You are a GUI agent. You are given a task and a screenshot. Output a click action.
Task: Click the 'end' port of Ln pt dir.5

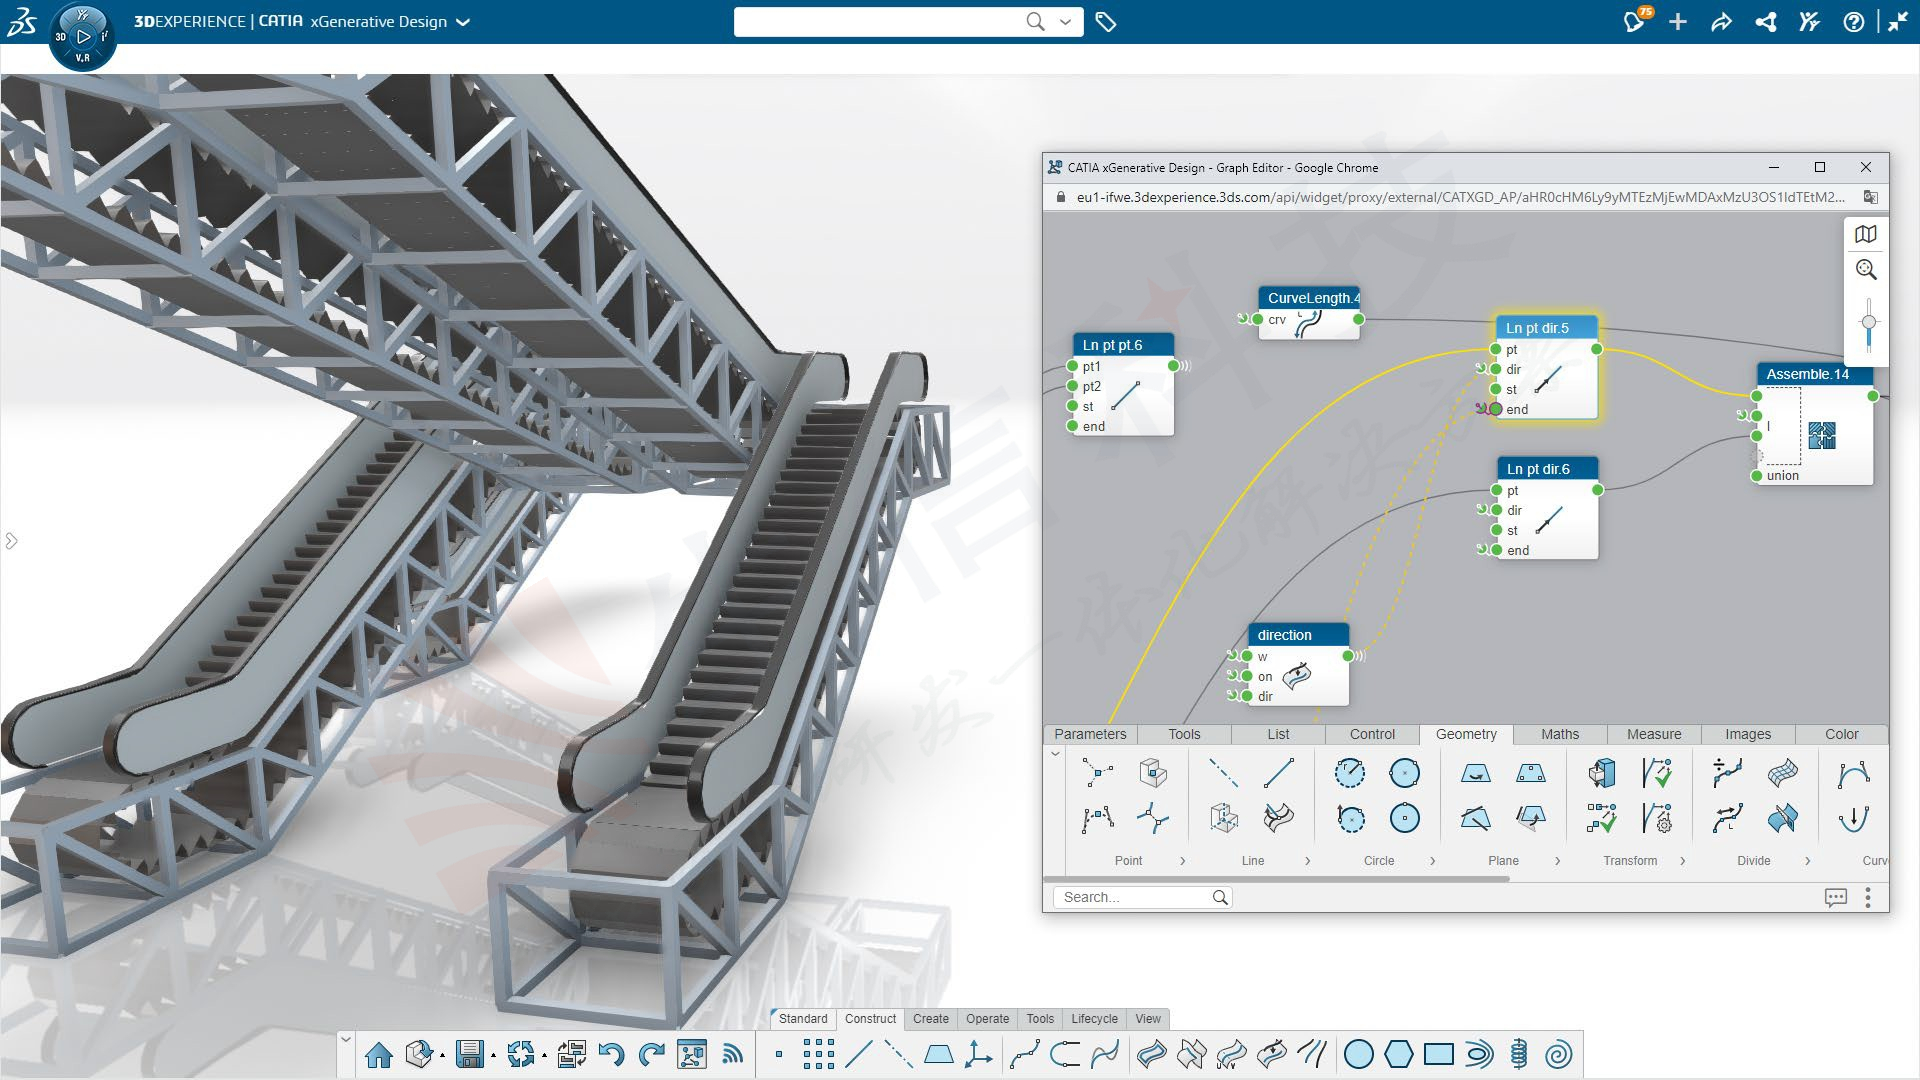(1495, 409)
